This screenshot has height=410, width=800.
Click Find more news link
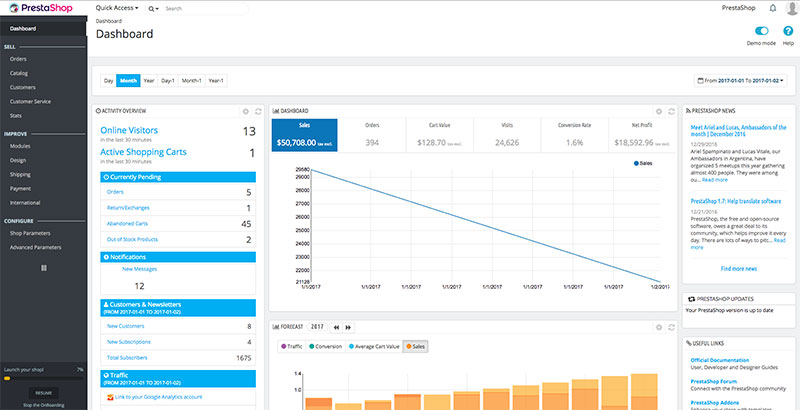[x=739, y=269]
